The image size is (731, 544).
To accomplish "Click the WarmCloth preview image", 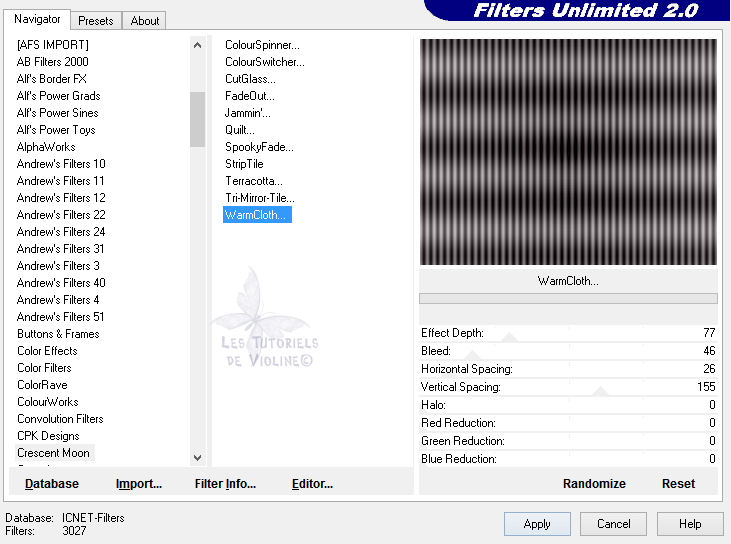I will tap(568, 152).
